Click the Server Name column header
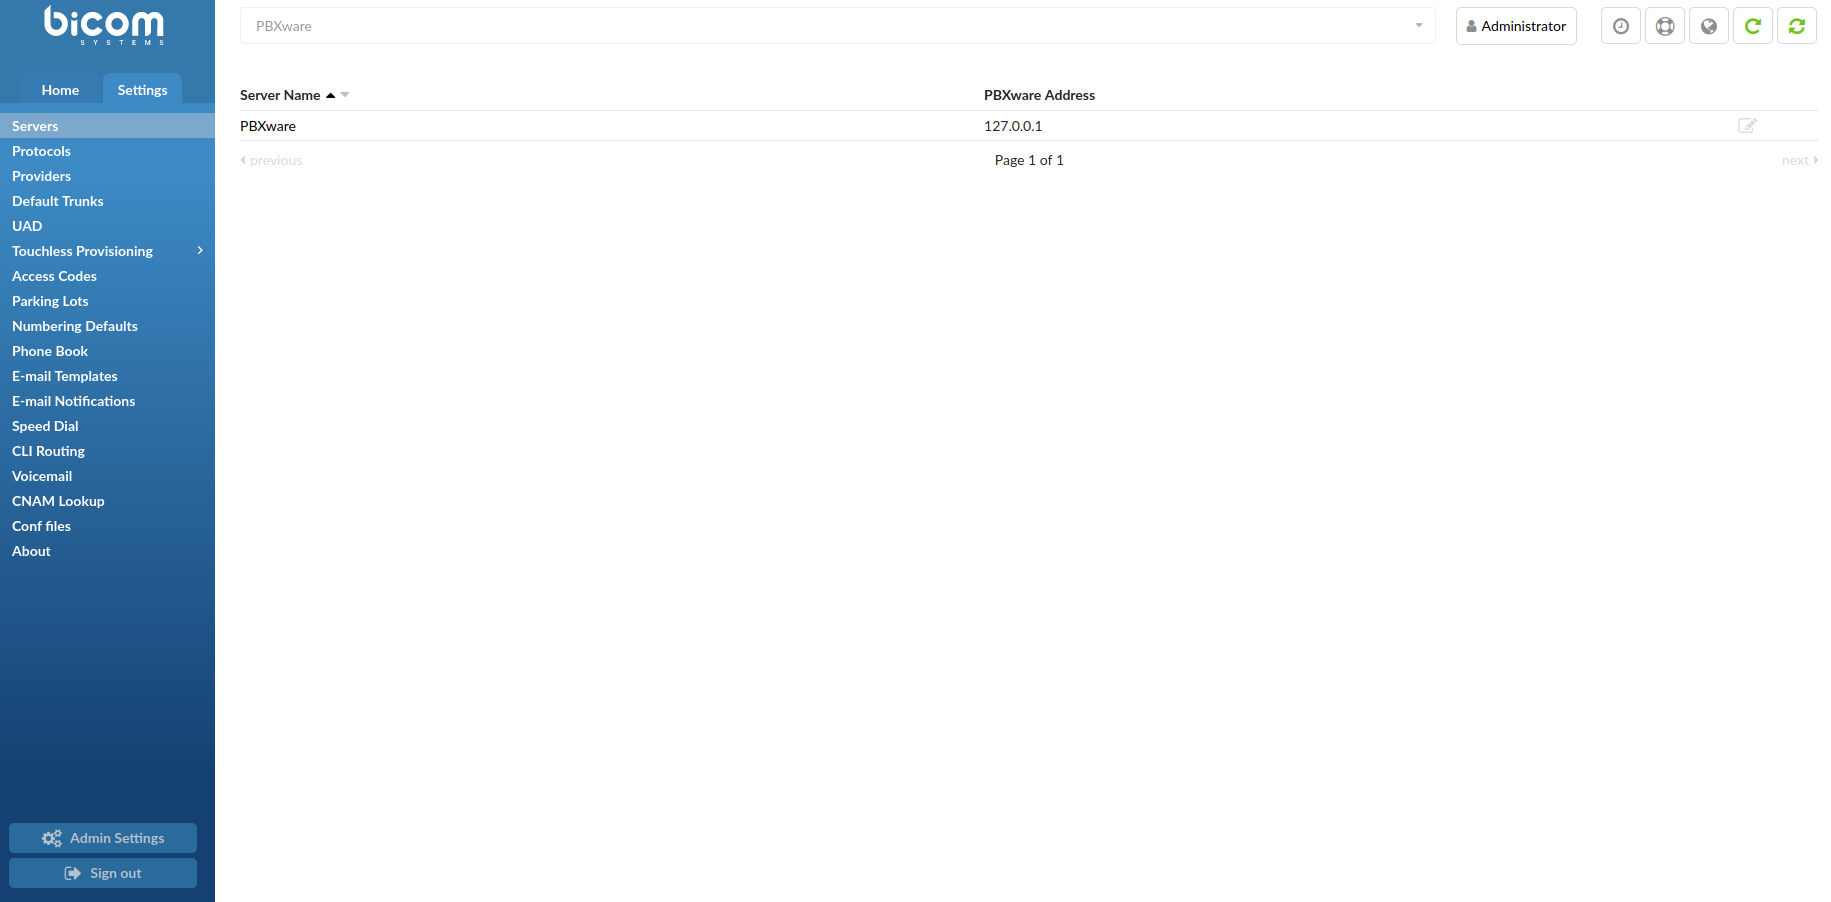The width and height of the screenshot is (1831, 902). (x=280, y=95)
